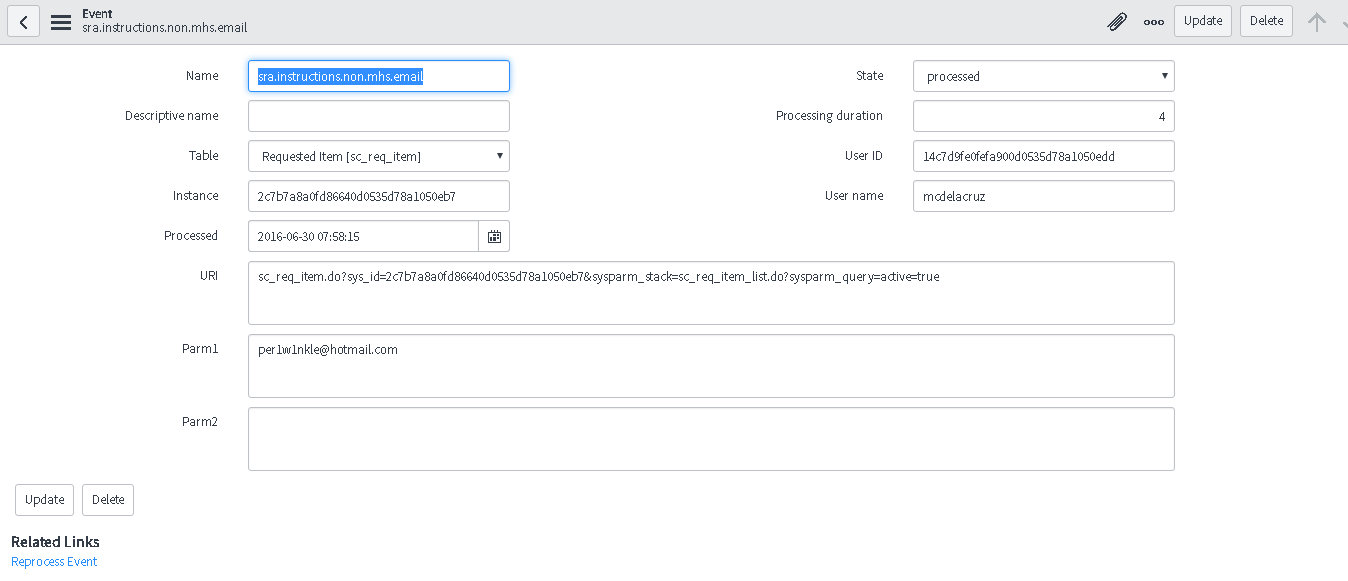Go back using the header arrow
The width and height of the screenshot is (1348, 581).
(x=24, y=21)
